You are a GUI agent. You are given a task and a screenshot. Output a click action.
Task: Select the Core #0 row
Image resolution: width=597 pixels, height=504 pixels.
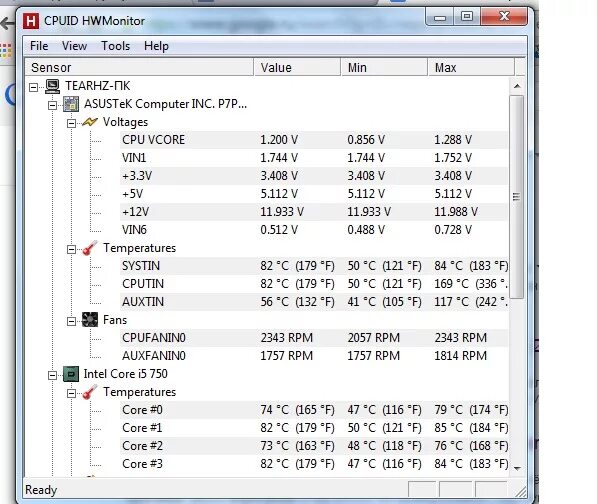pyautogui.click(x=314, y=410)
